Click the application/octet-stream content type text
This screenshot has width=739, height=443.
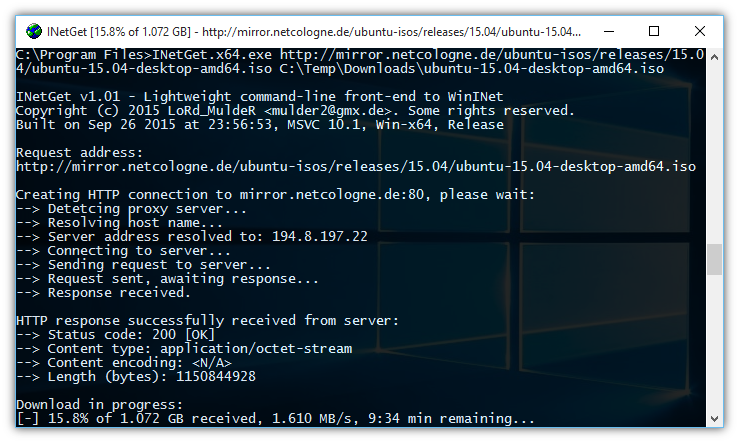255,348
